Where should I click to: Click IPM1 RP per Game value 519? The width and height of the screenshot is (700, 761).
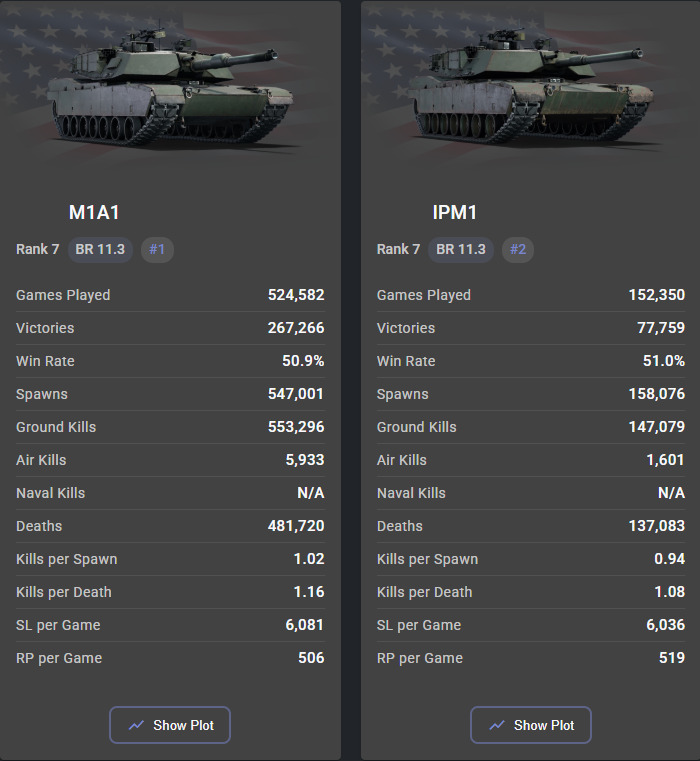[x=672, y=658]
